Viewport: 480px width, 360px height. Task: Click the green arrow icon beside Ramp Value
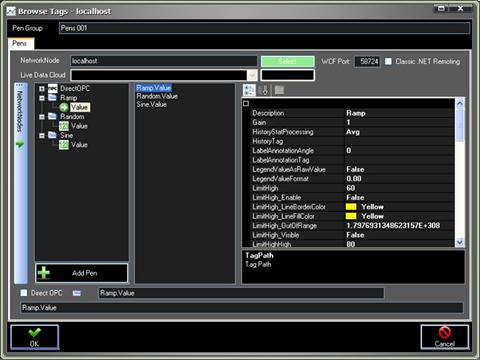tap(64, 107)
